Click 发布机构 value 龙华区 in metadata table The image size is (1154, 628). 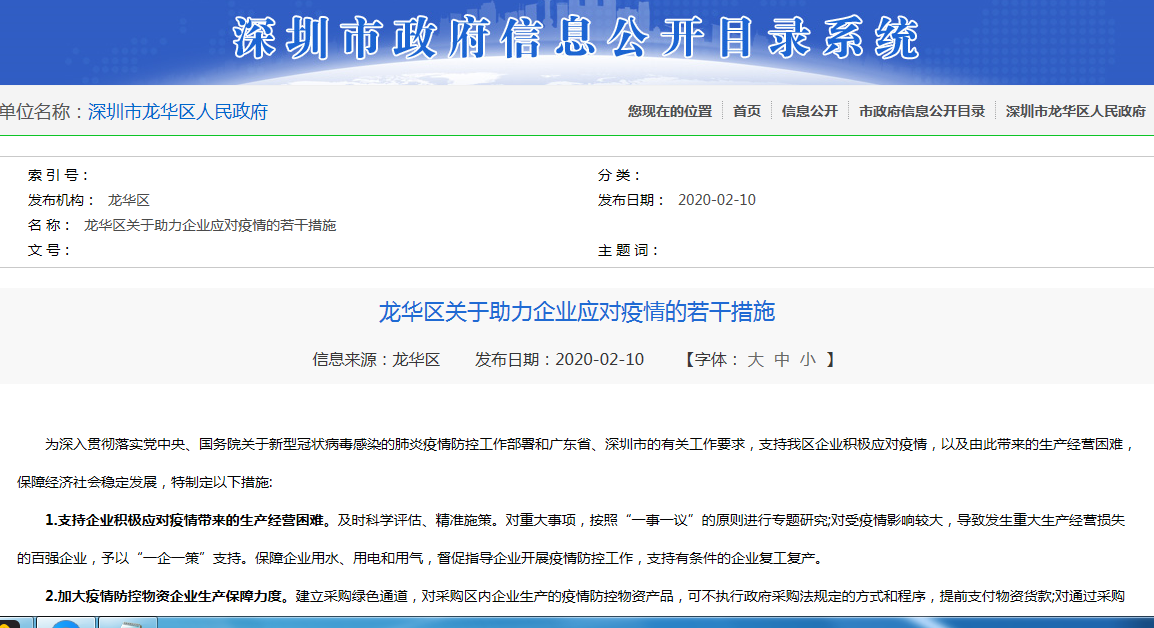tap(128, 200)
